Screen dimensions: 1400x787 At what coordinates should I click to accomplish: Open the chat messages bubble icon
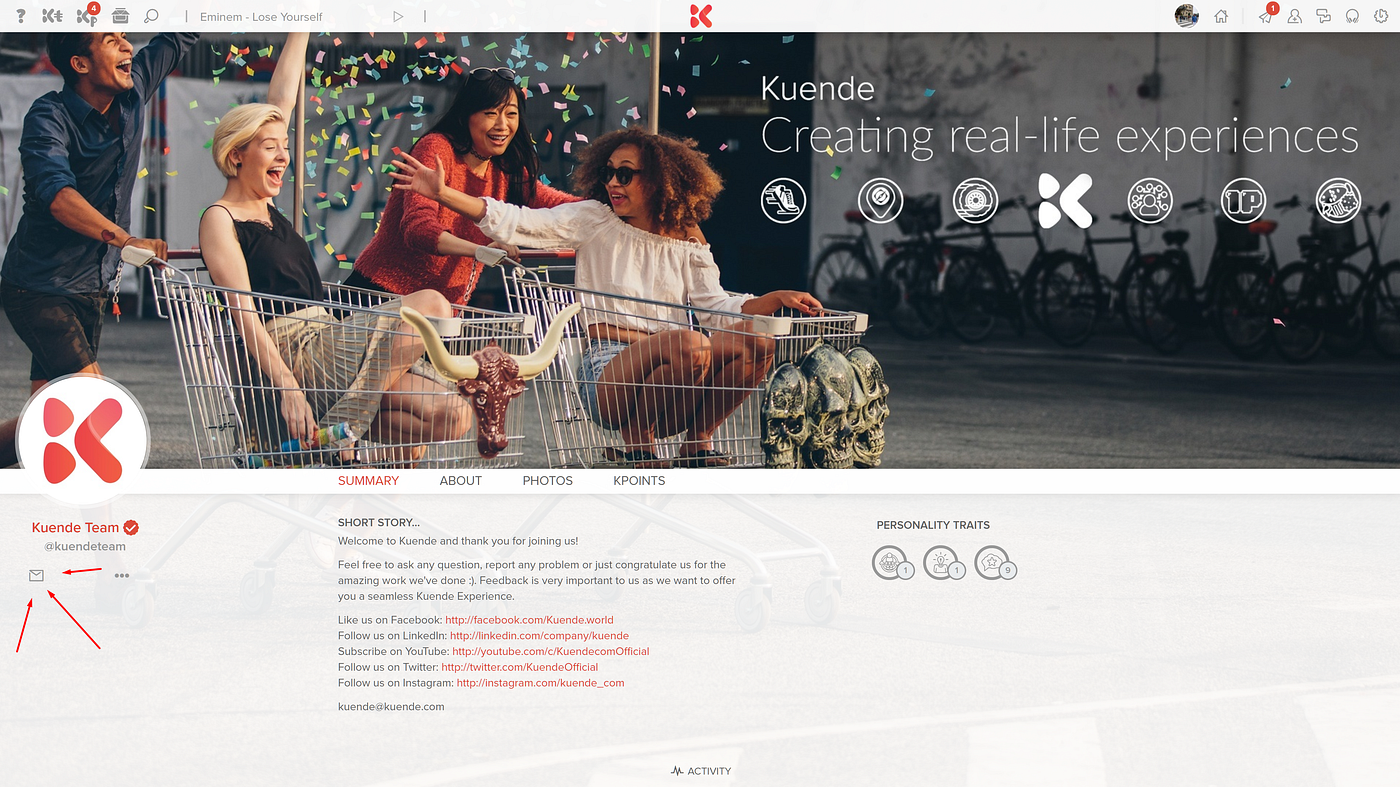[x=1323, y=16]
